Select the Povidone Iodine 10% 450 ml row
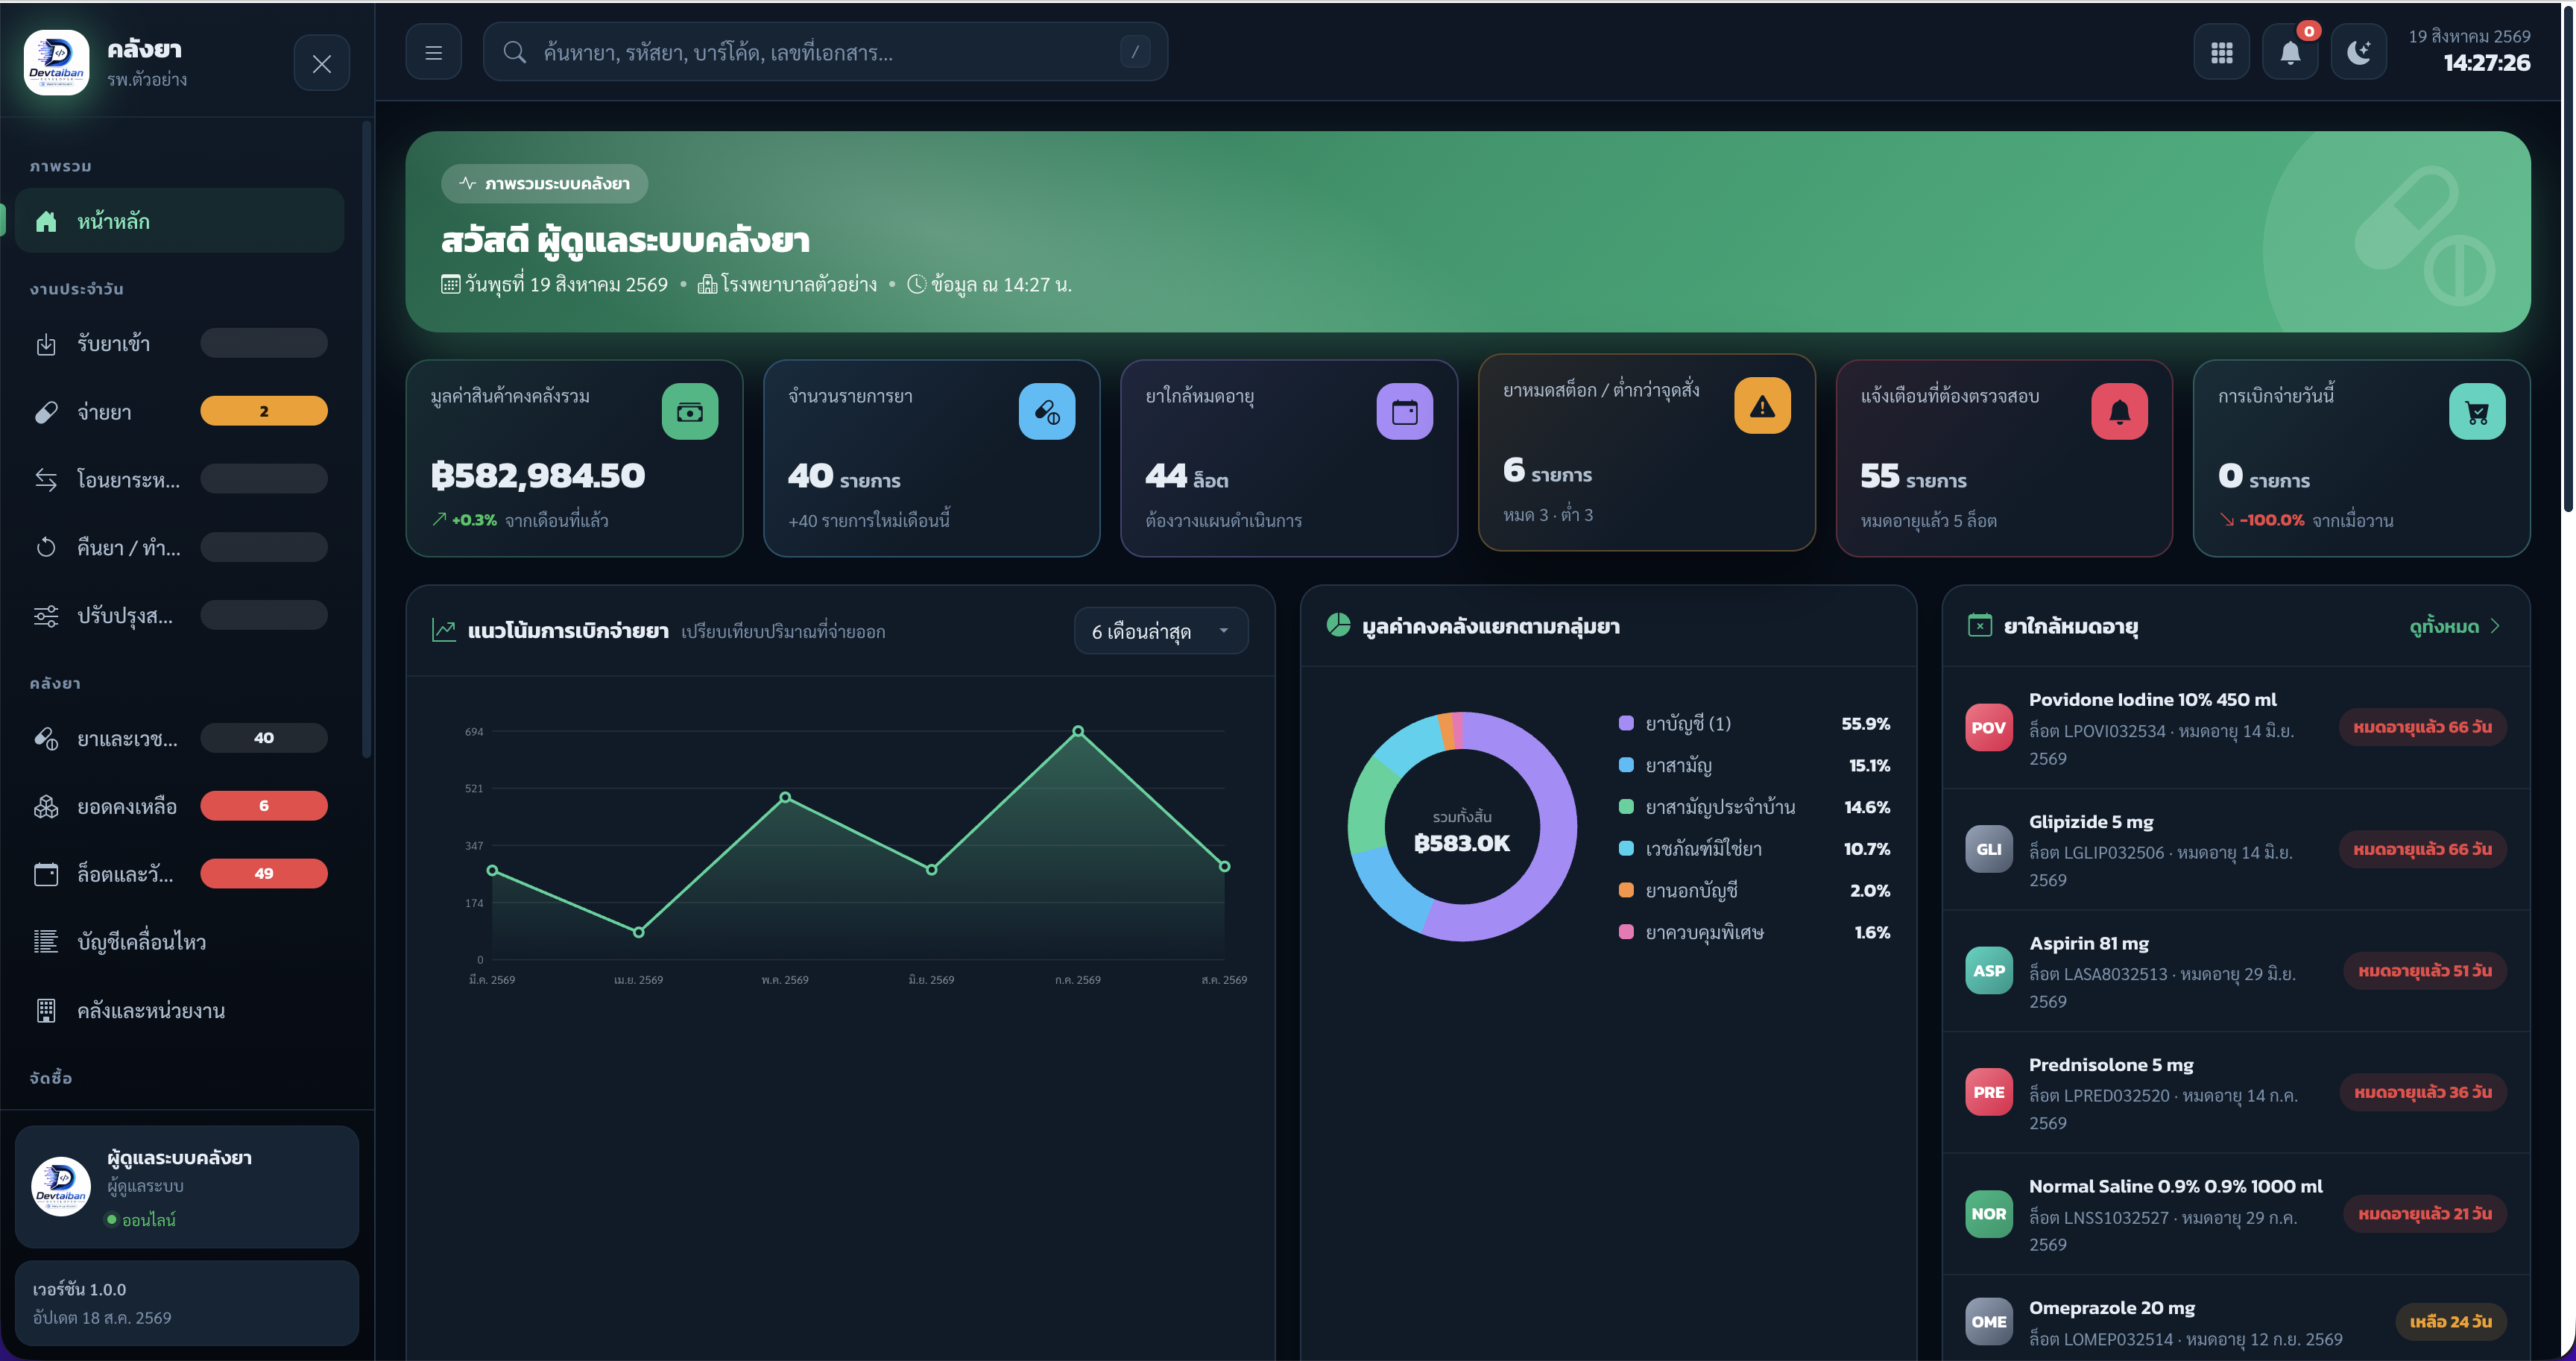 2236,728
